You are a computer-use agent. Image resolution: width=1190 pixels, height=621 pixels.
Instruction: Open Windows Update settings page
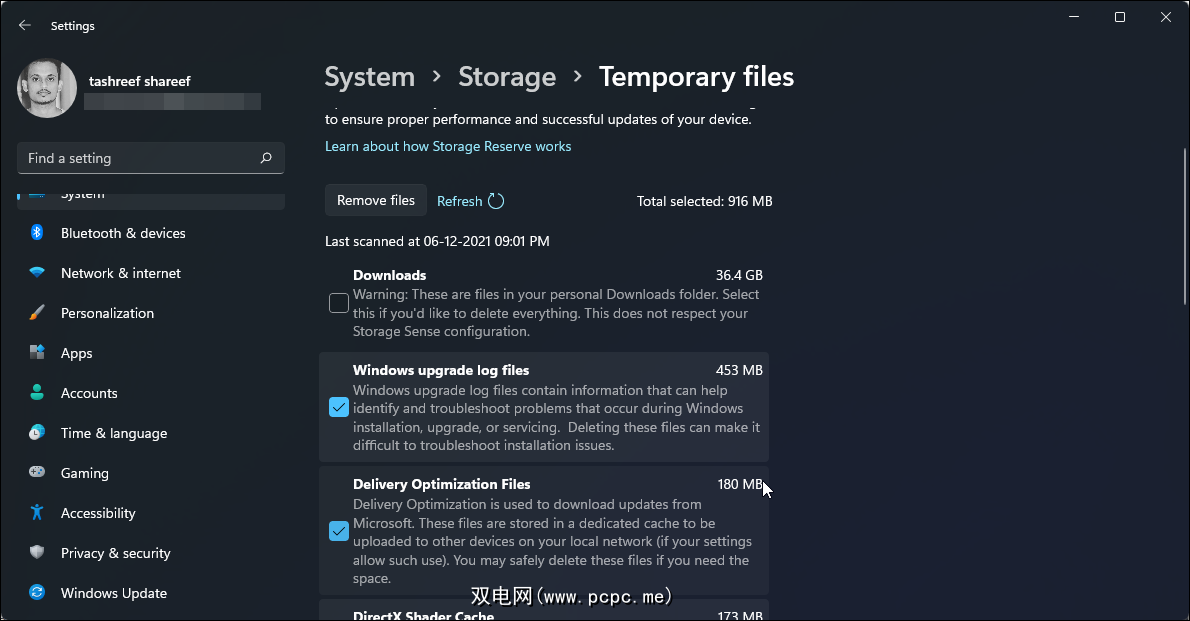coord(113,593)
